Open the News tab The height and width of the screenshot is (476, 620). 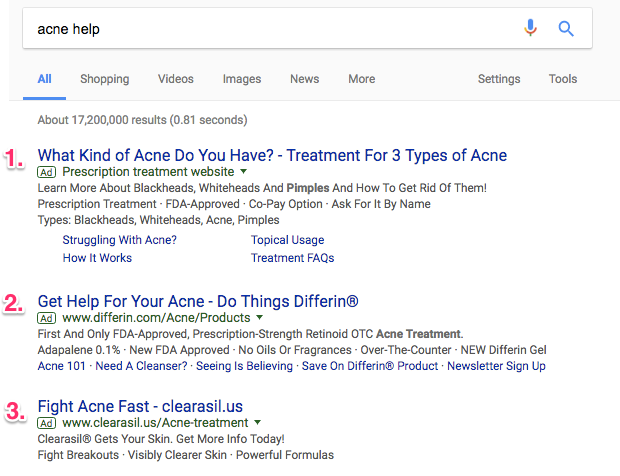coord(304,79)
